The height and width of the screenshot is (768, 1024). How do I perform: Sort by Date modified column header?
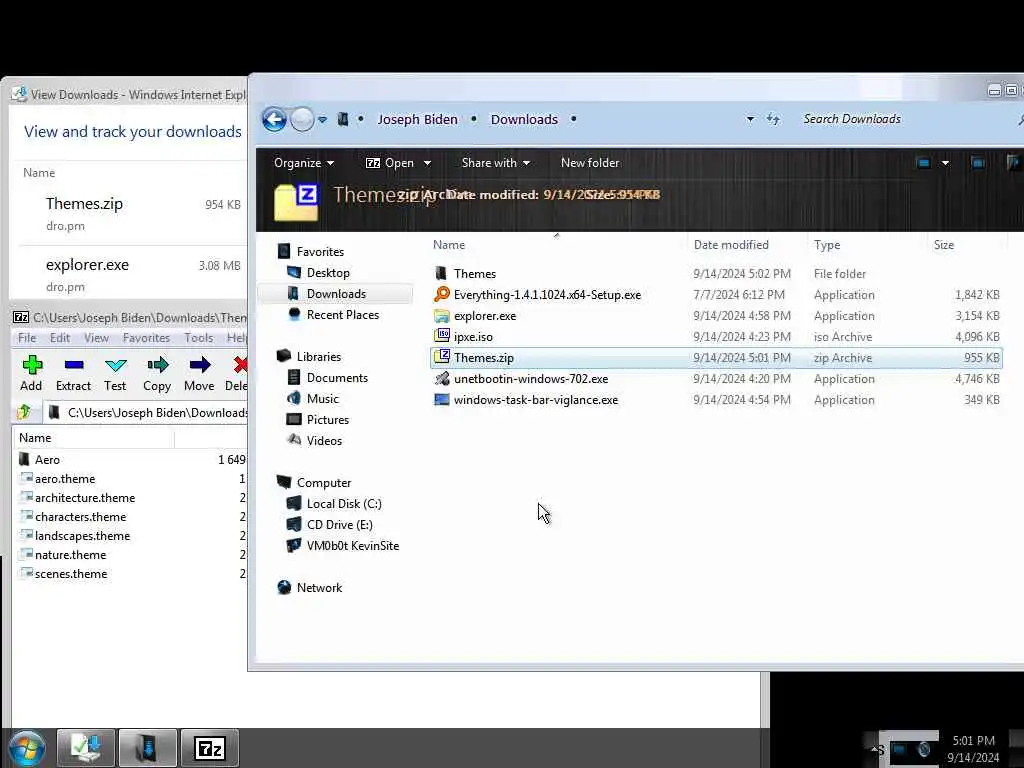pyautogui.click(x=731, y=245)
